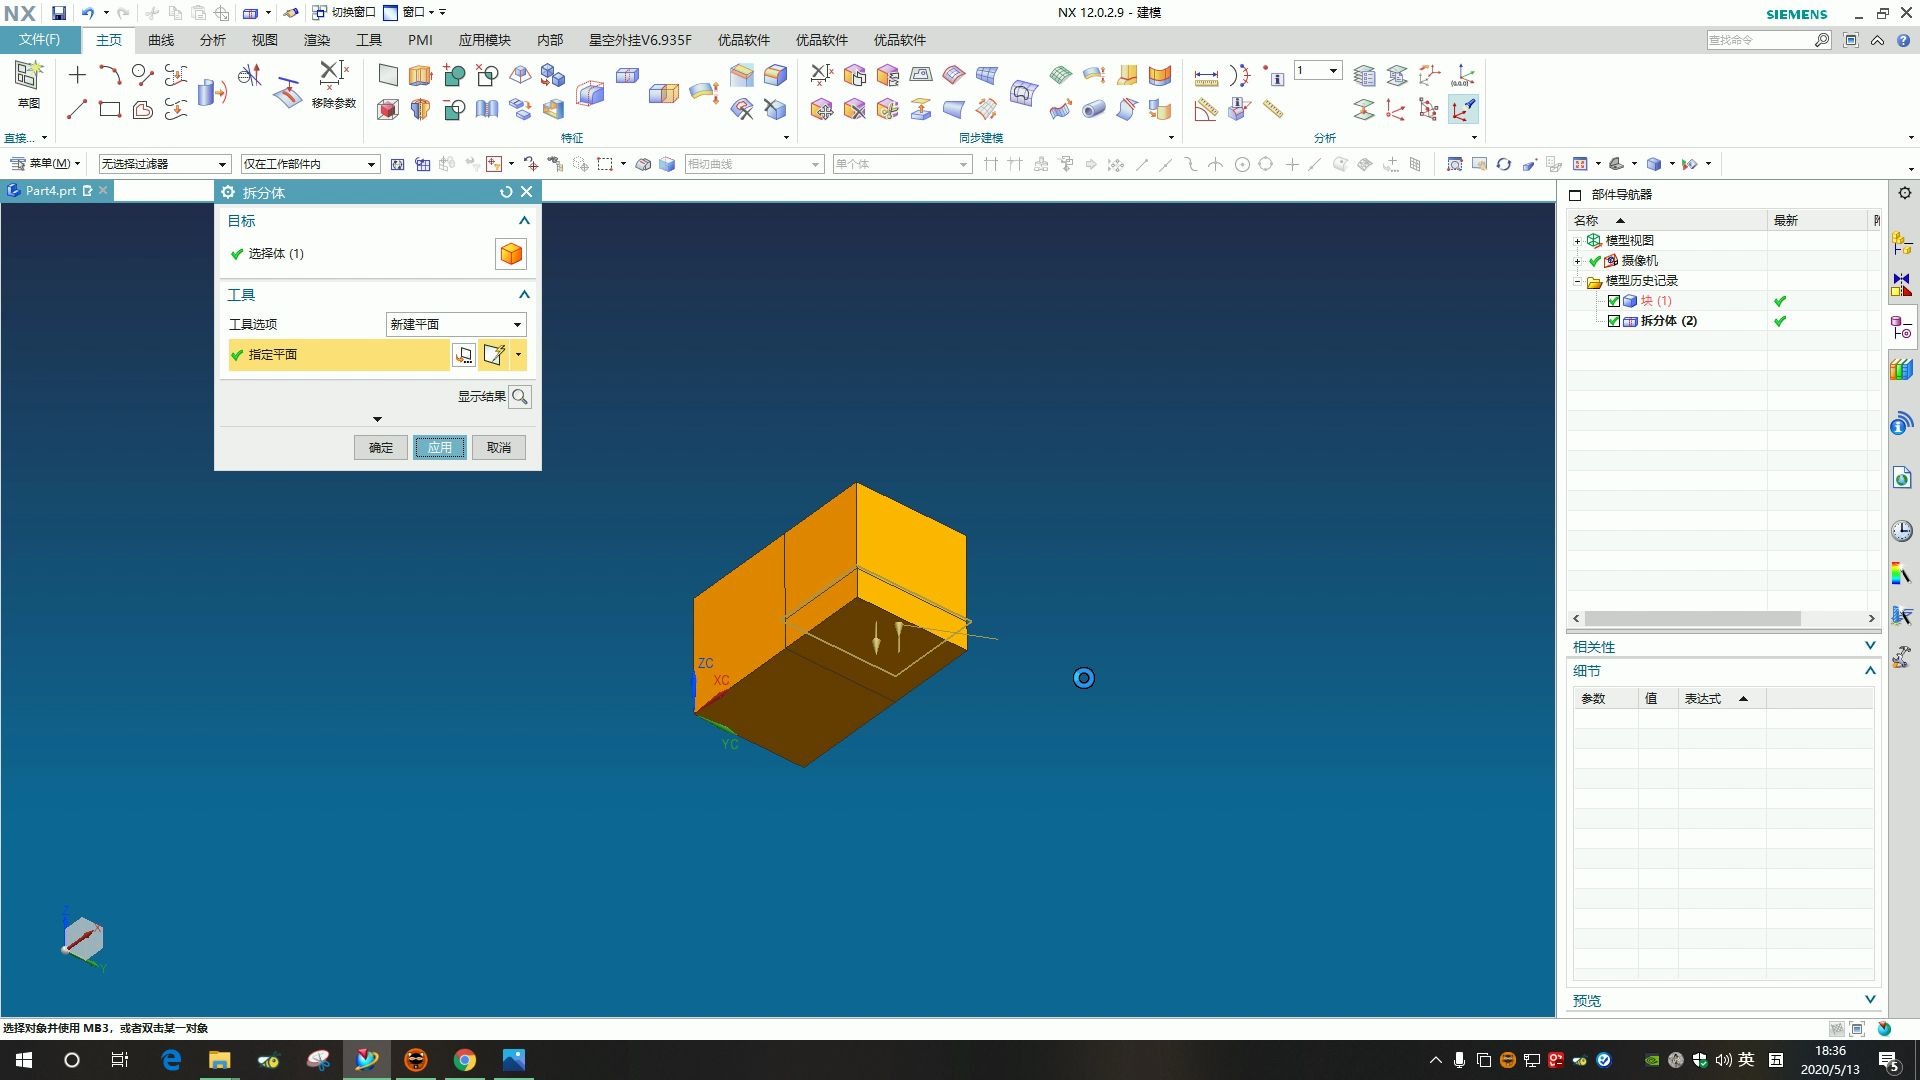Select the Measure Distance icon
The height and width of the screenshot is (1080, 1920).
click(1206, 76)
